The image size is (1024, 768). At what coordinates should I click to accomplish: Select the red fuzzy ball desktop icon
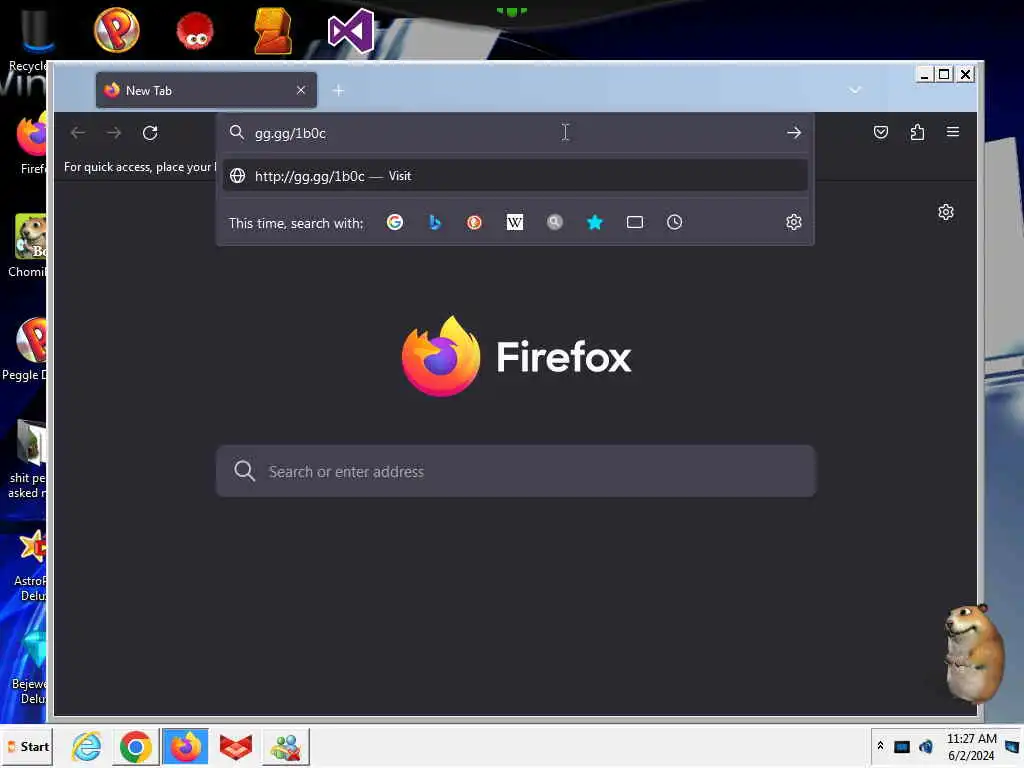click(x=195, y=31)
